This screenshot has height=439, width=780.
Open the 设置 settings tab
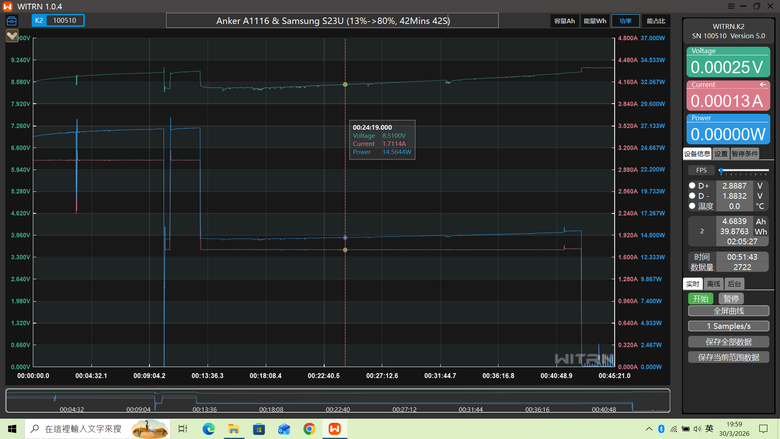(x=721, y=154)
